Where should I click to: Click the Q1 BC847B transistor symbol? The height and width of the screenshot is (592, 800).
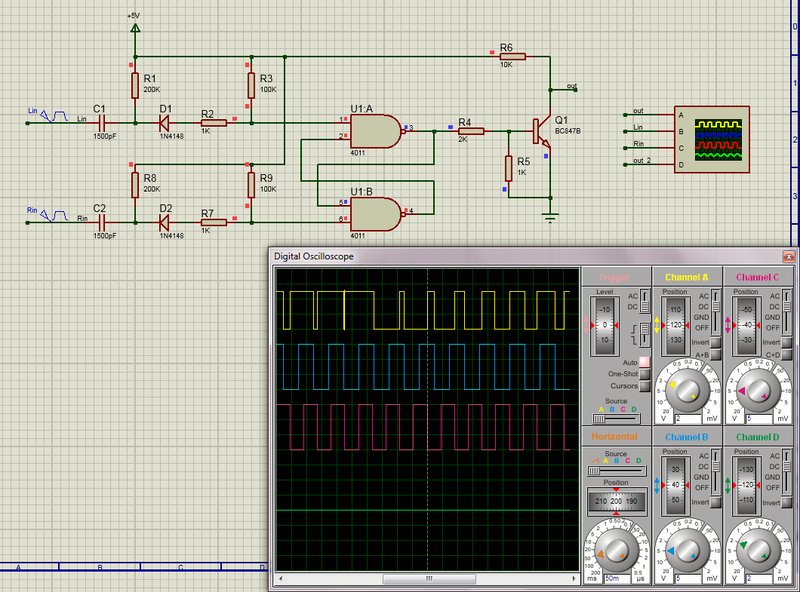click(x=542, y=132)
